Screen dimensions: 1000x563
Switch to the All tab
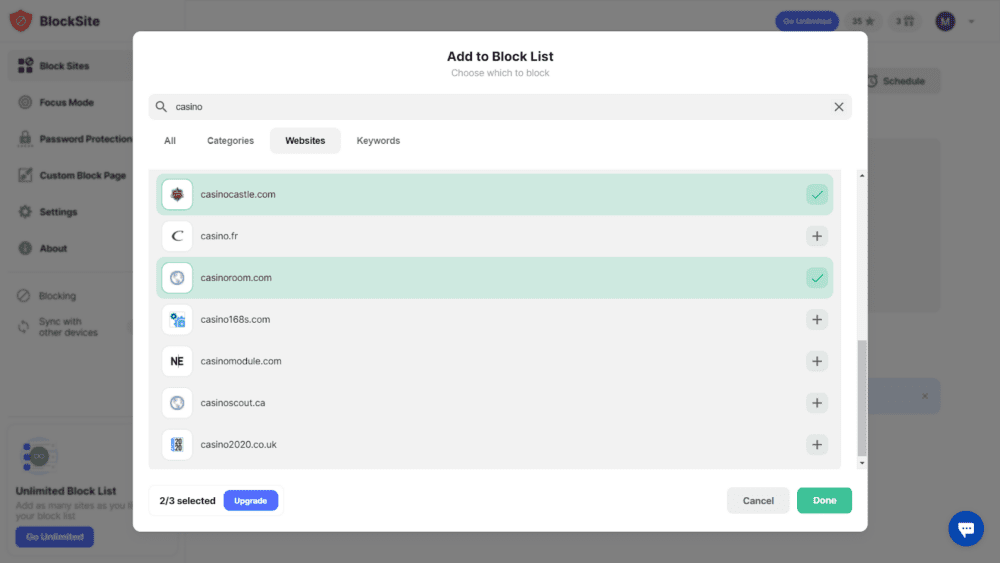pos(170,140)
